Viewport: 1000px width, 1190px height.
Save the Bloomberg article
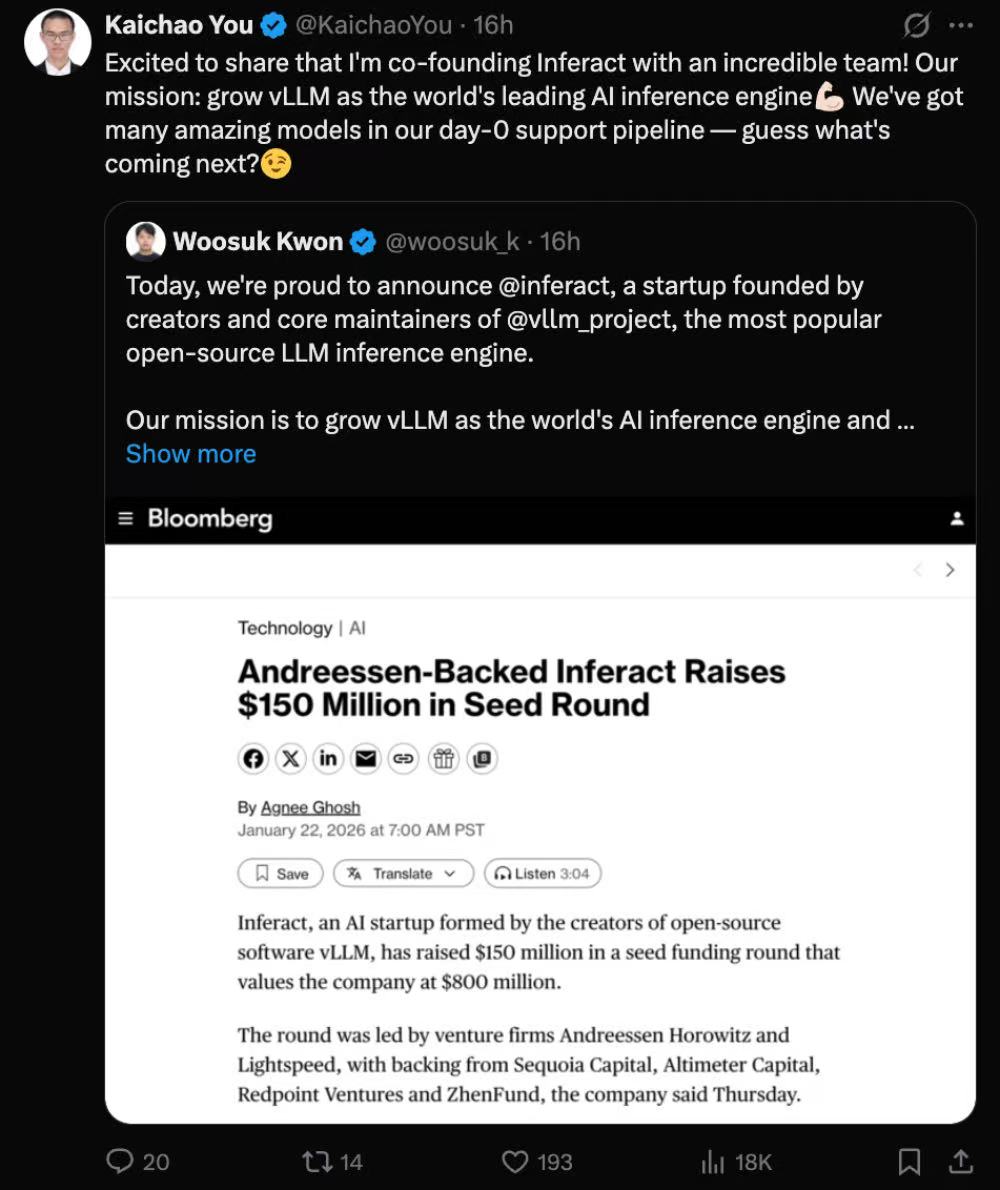[x=280, y=873]
